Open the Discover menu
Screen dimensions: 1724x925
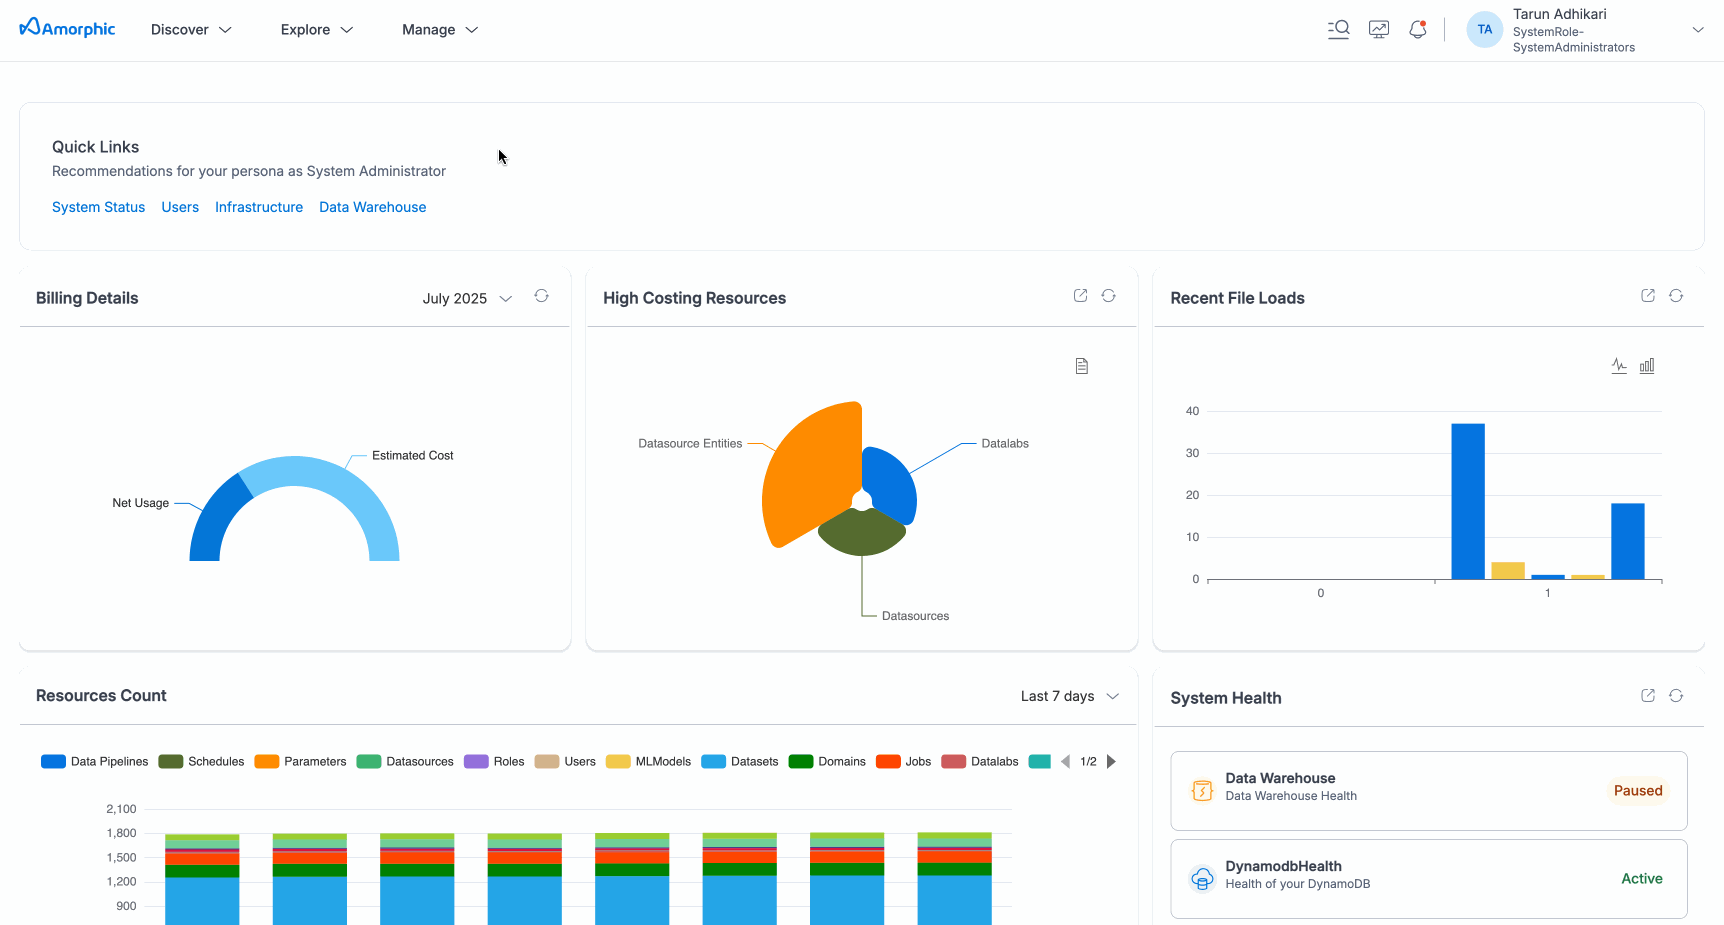click(191, 30)
